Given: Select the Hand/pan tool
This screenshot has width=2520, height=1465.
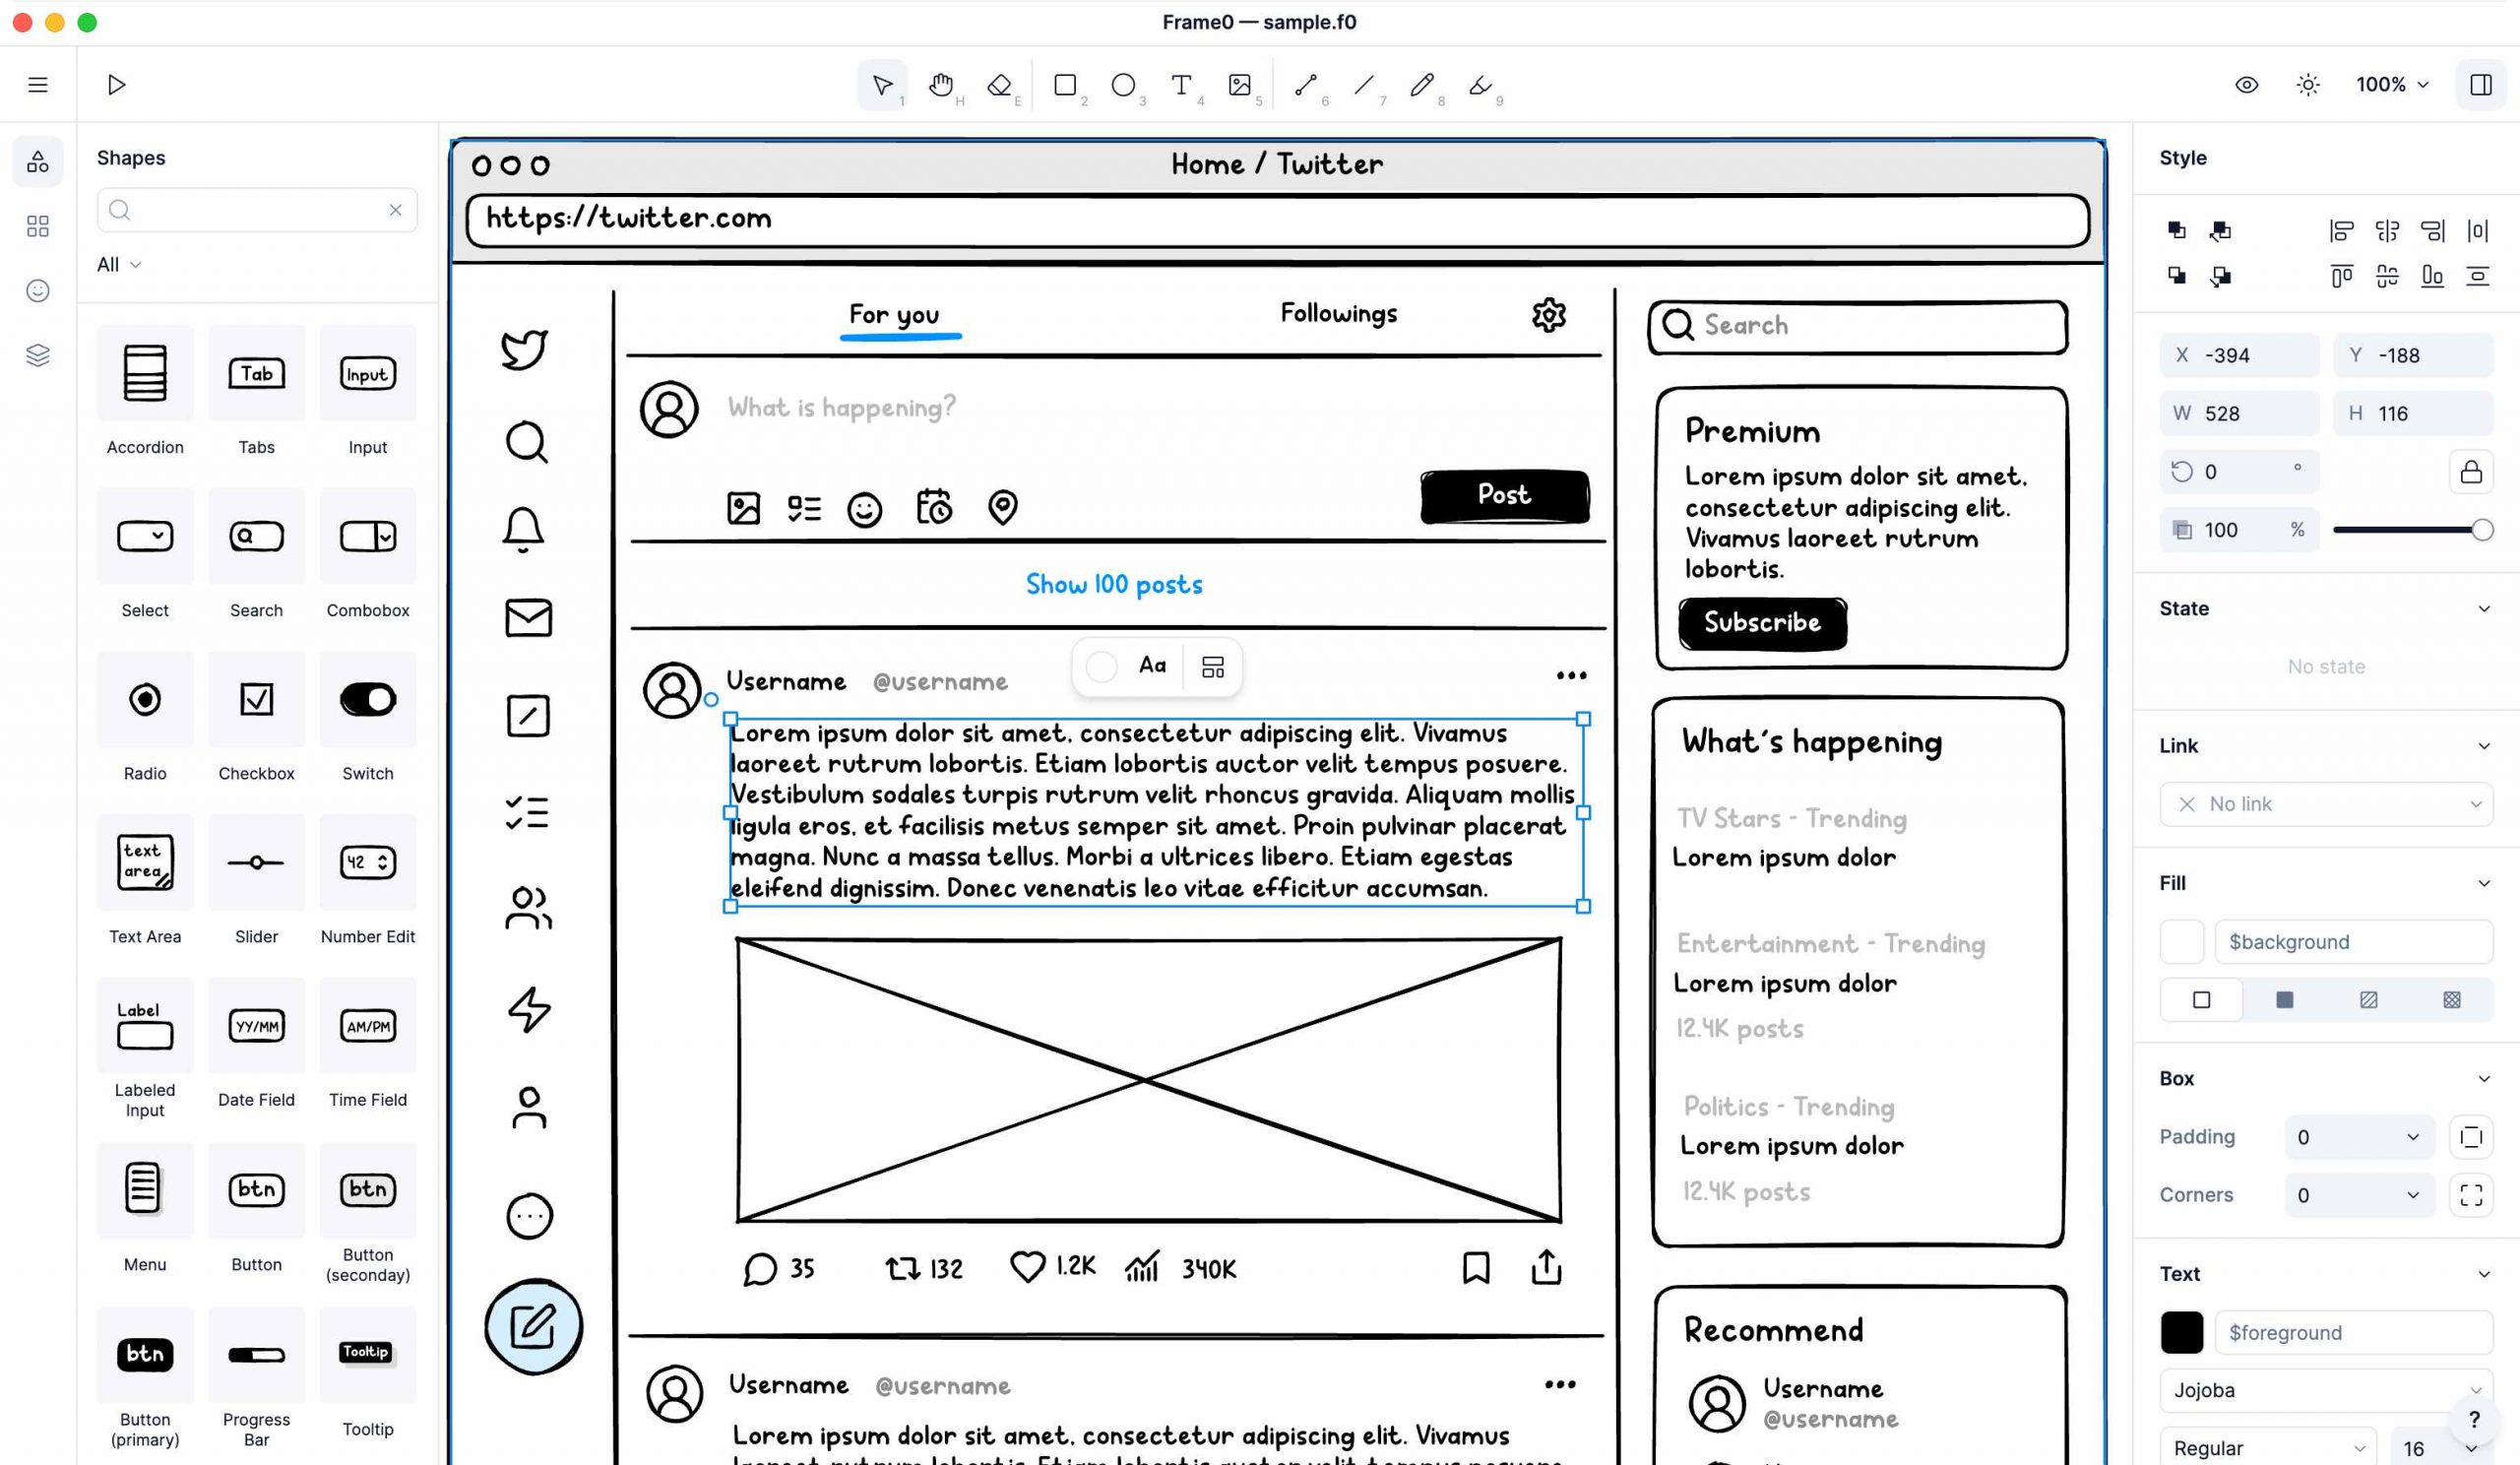Looking at the screenshot, I should click(x=941, y=84).
